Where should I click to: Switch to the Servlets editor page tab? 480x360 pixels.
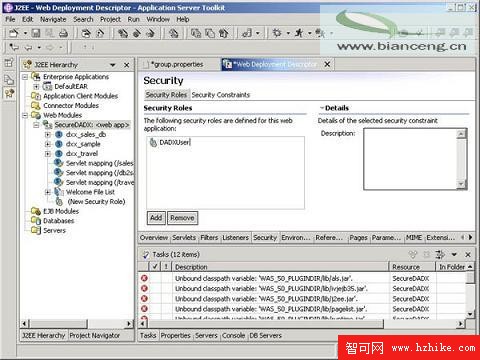coord(184,238)
